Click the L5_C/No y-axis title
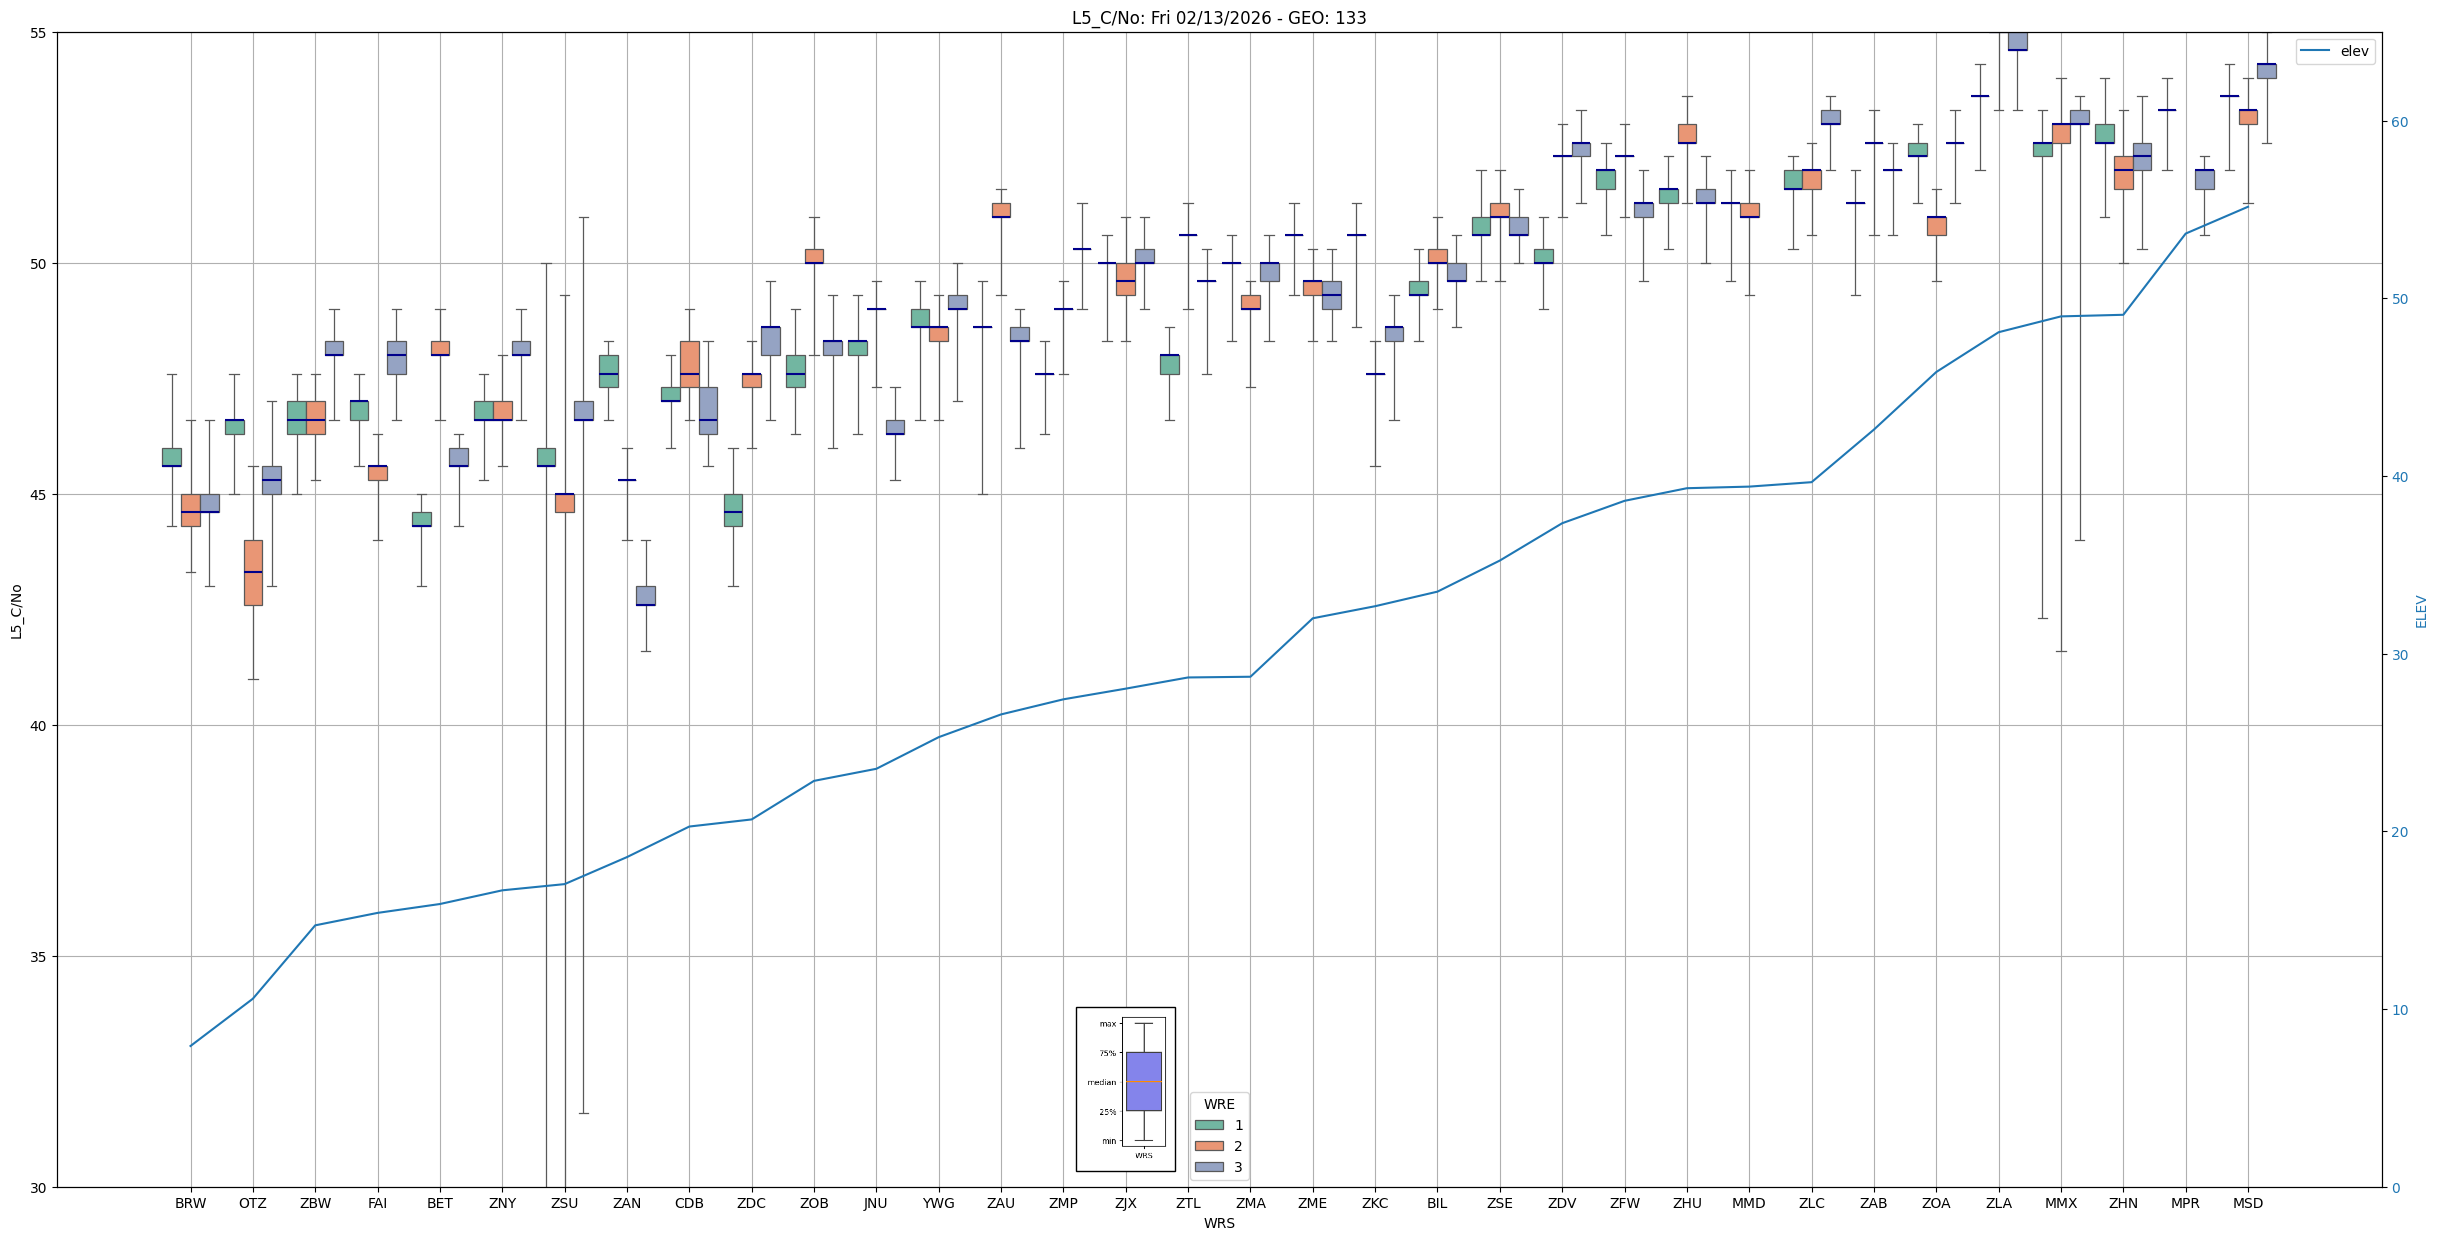This screenshot has height=1240, width=2438. (16, 611)
